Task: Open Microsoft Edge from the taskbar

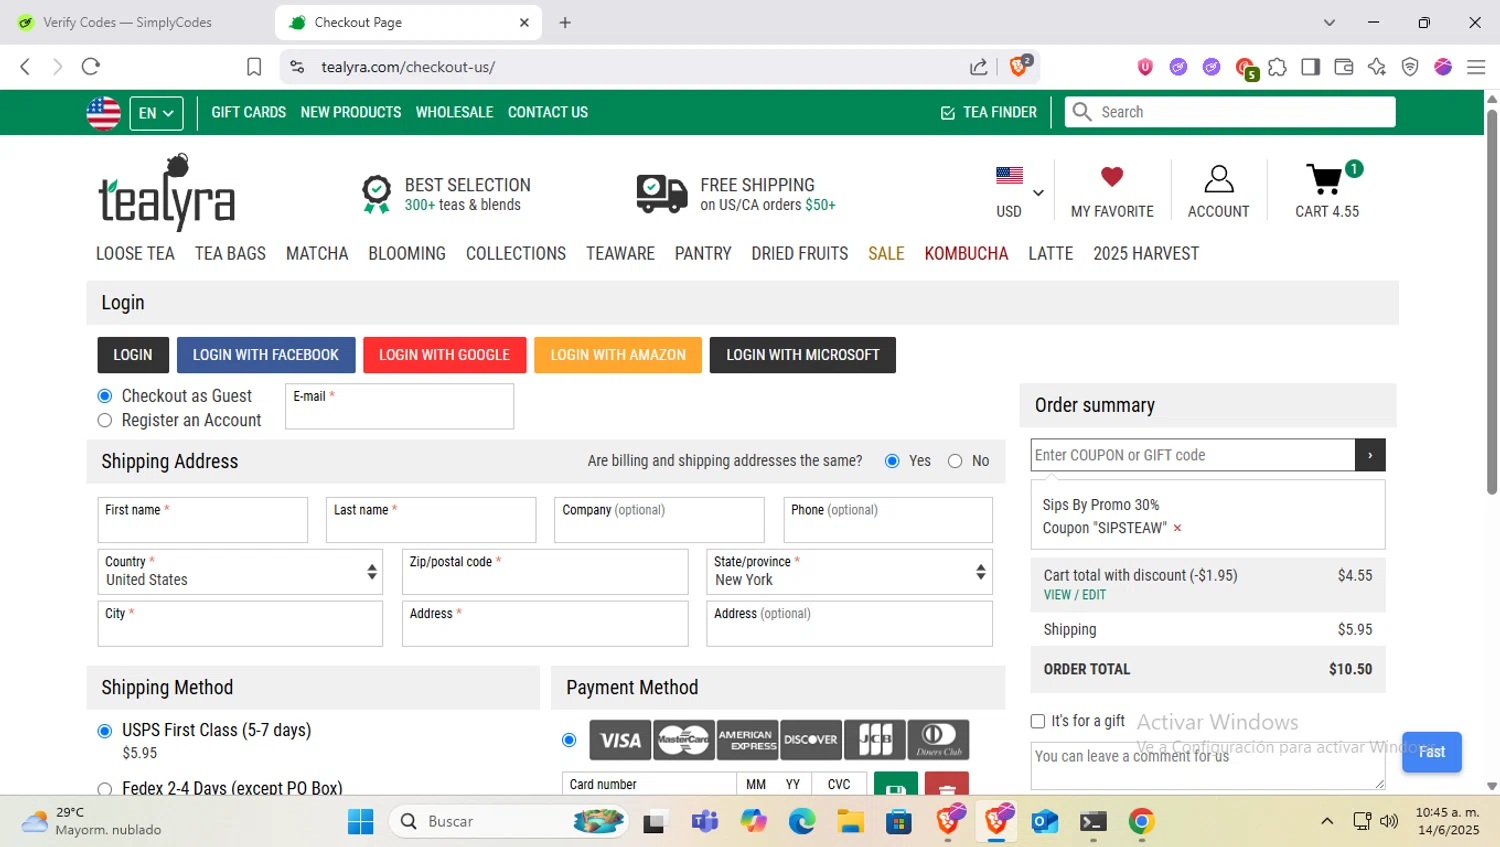Action: (802, 822)
